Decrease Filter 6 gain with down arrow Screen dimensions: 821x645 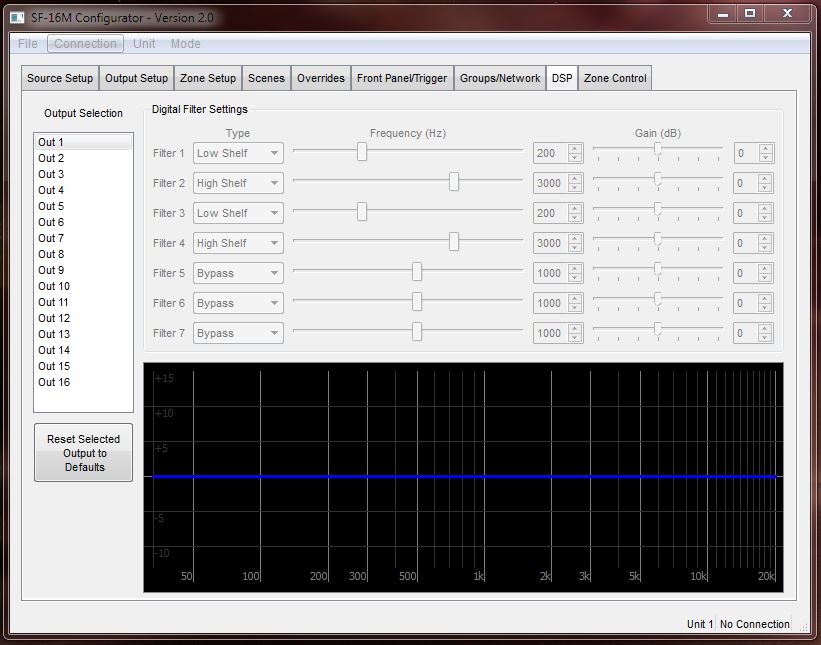765,308
